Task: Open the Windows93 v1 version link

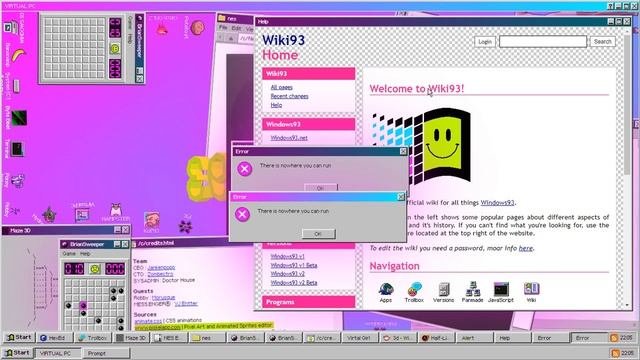Action: (x=287, y=256)
